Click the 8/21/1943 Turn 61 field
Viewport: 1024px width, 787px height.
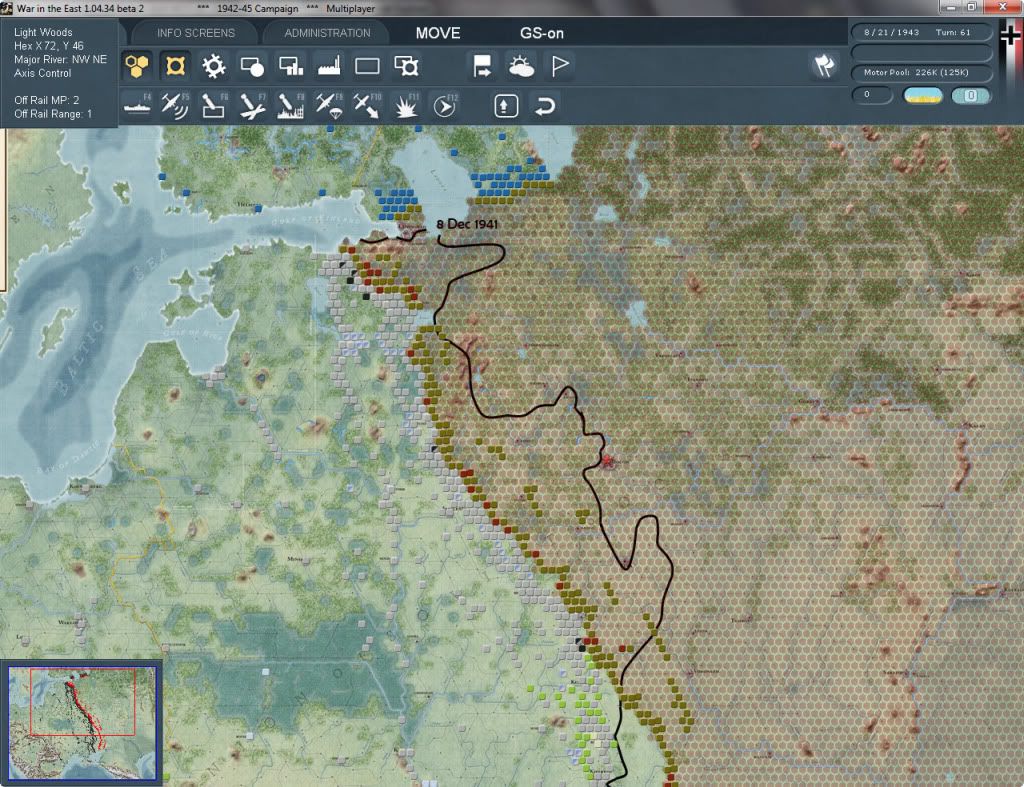tap(921, 32)
